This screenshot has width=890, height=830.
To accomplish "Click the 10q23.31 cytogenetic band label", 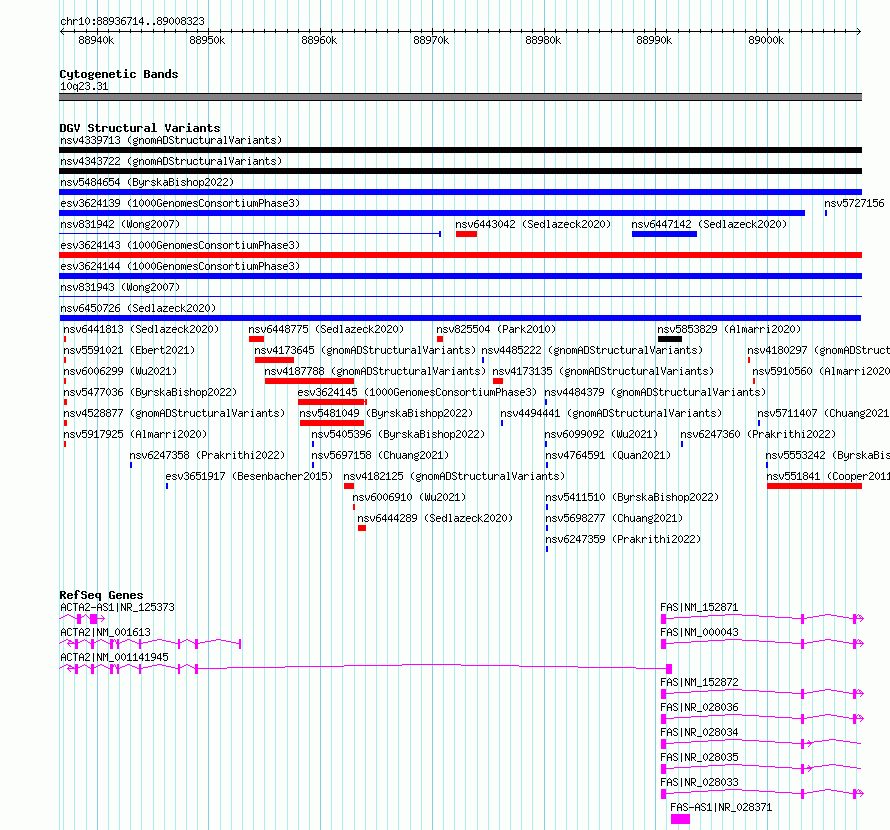I will pos(84,86).
